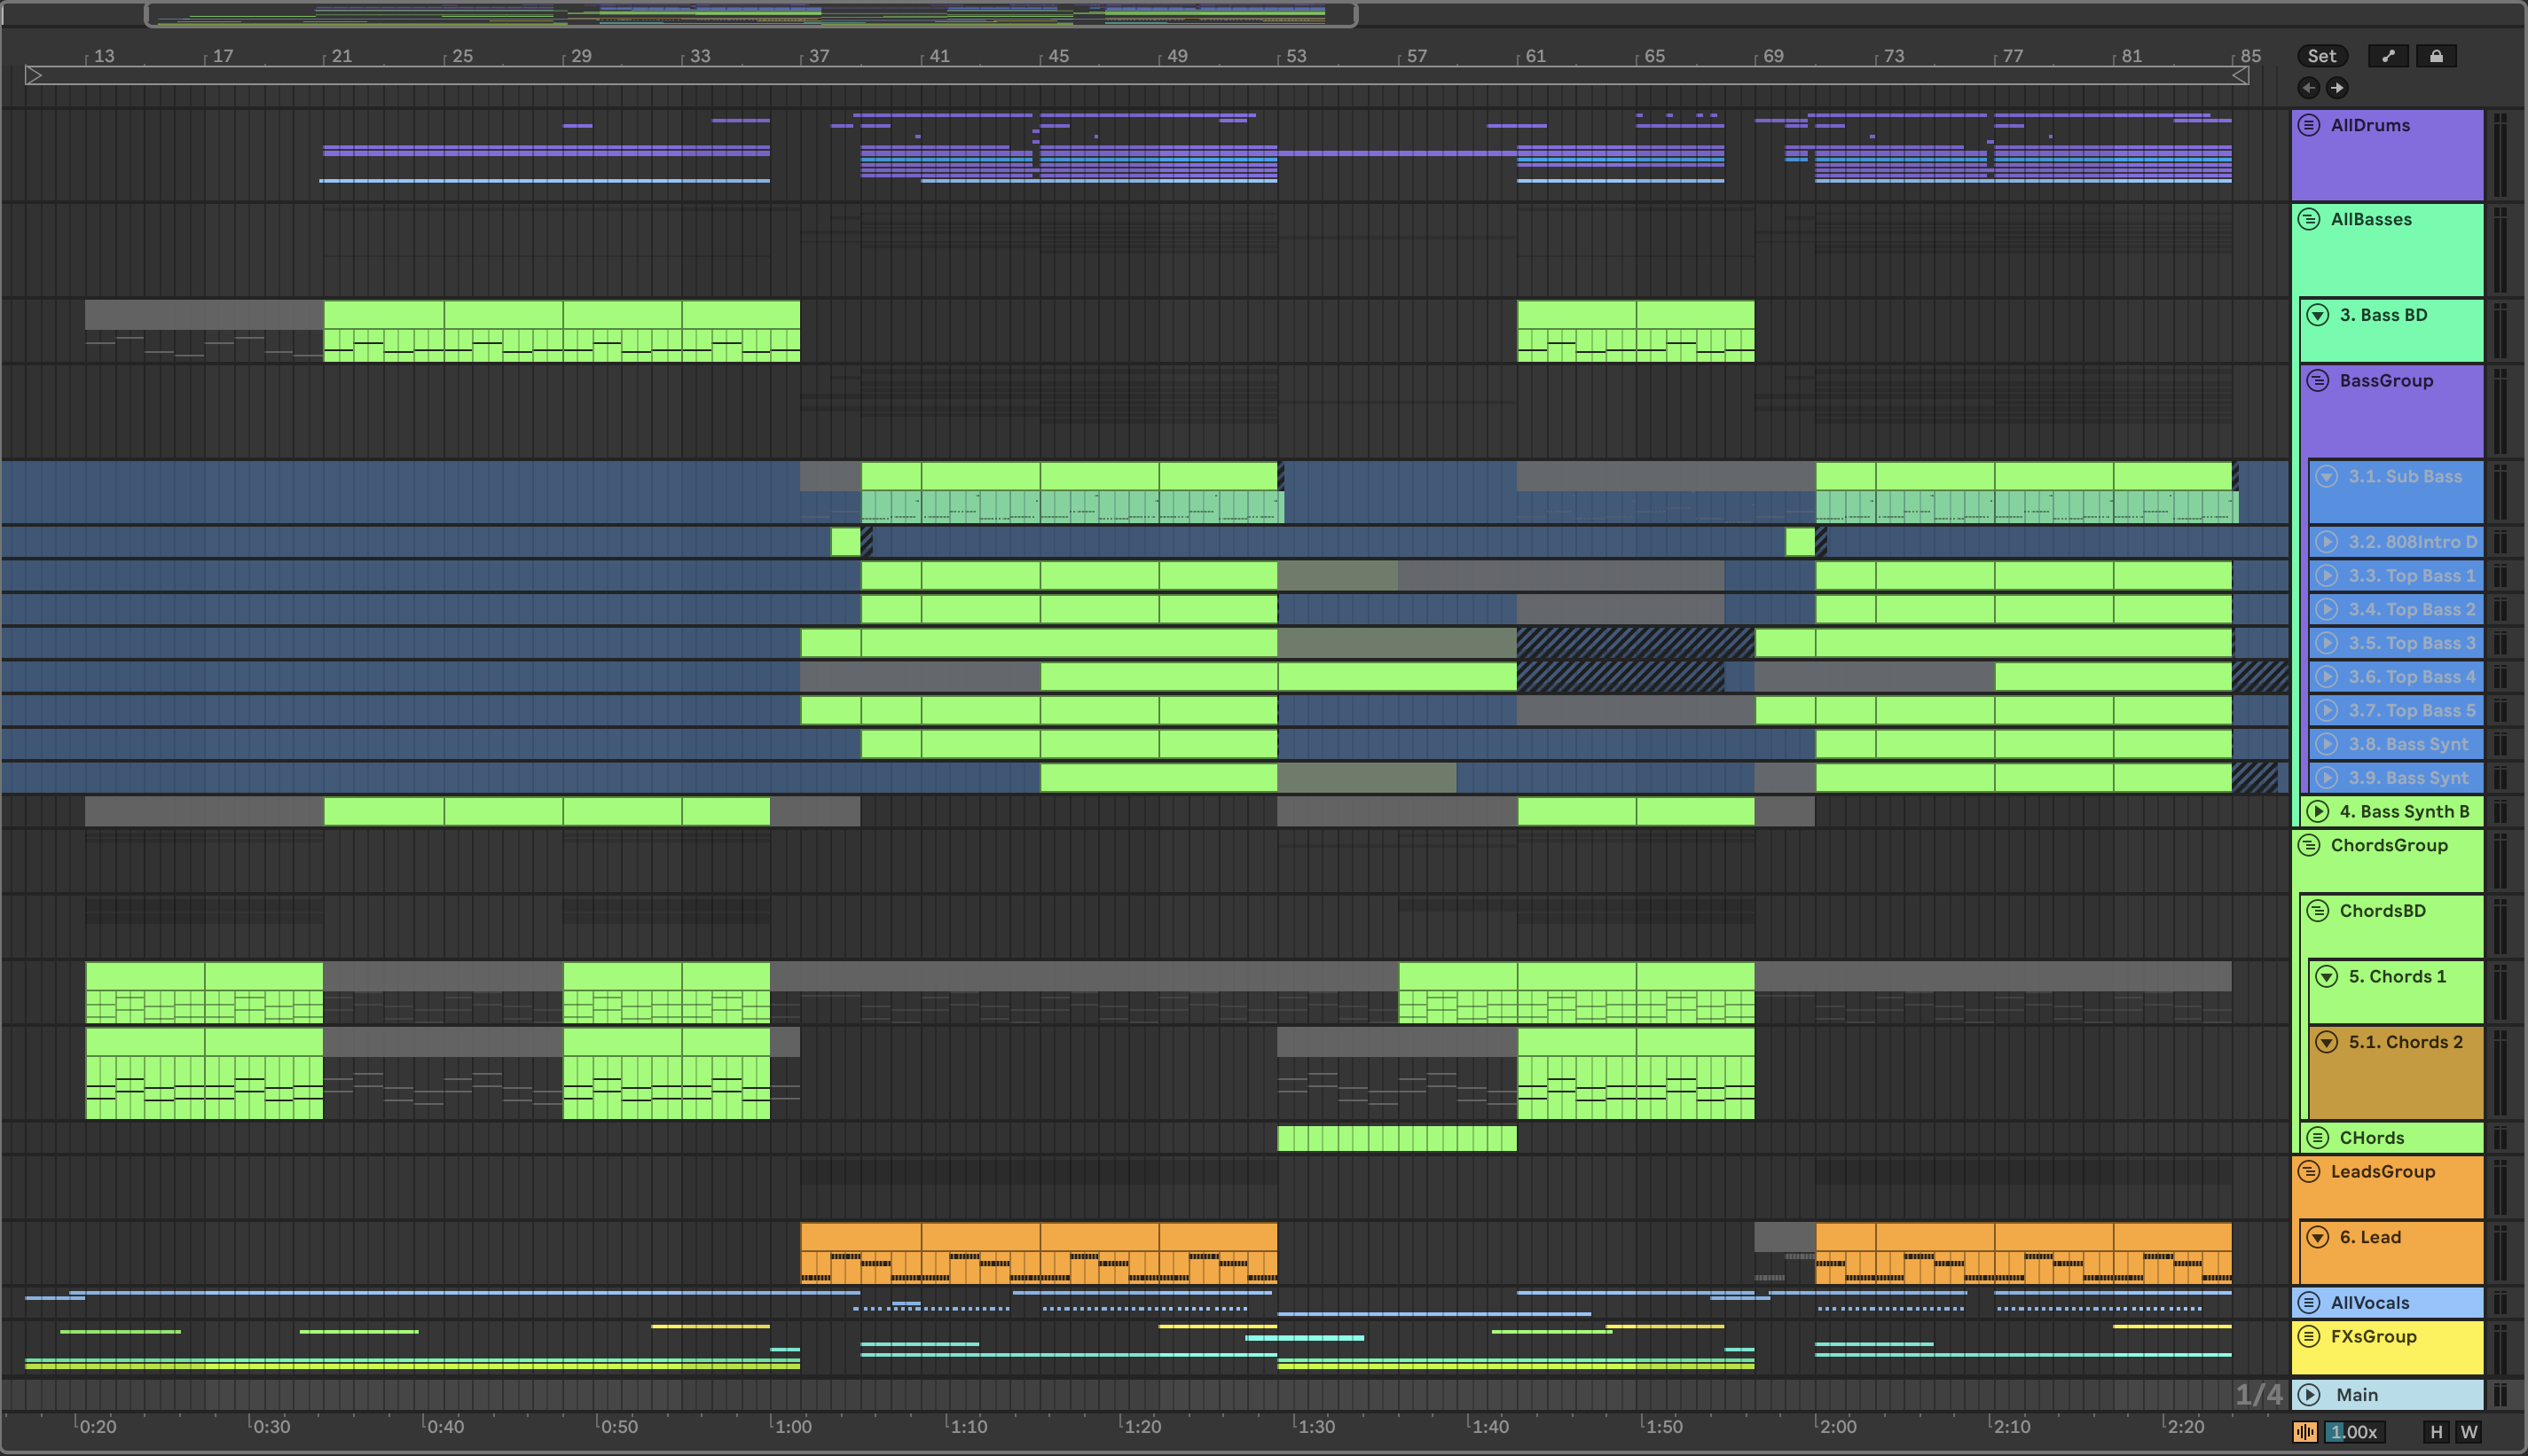2528x1456 pixels.
Task: Unfold the 4. Bass Synth B track
Action: (2318, 811)
